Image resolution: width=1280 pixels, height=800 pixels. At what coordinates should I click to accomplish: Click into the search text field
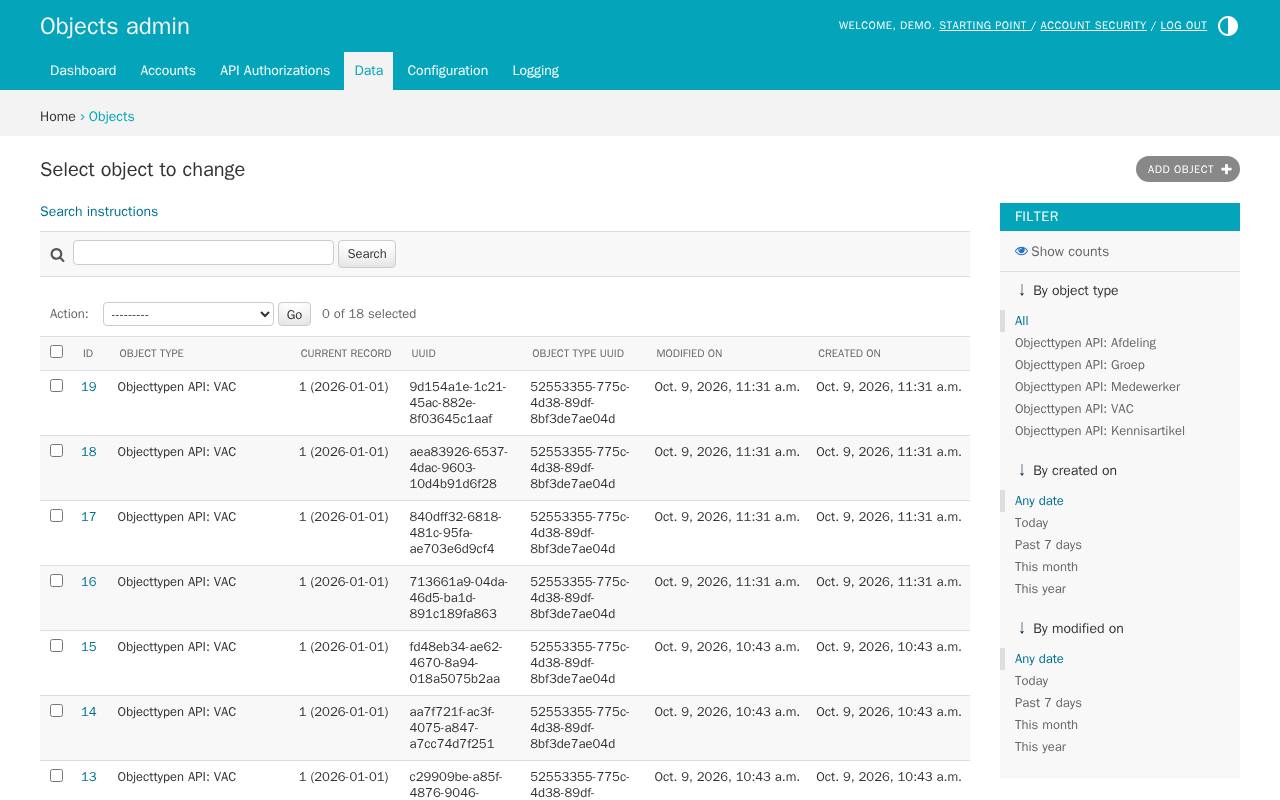[x=203, y=252]
